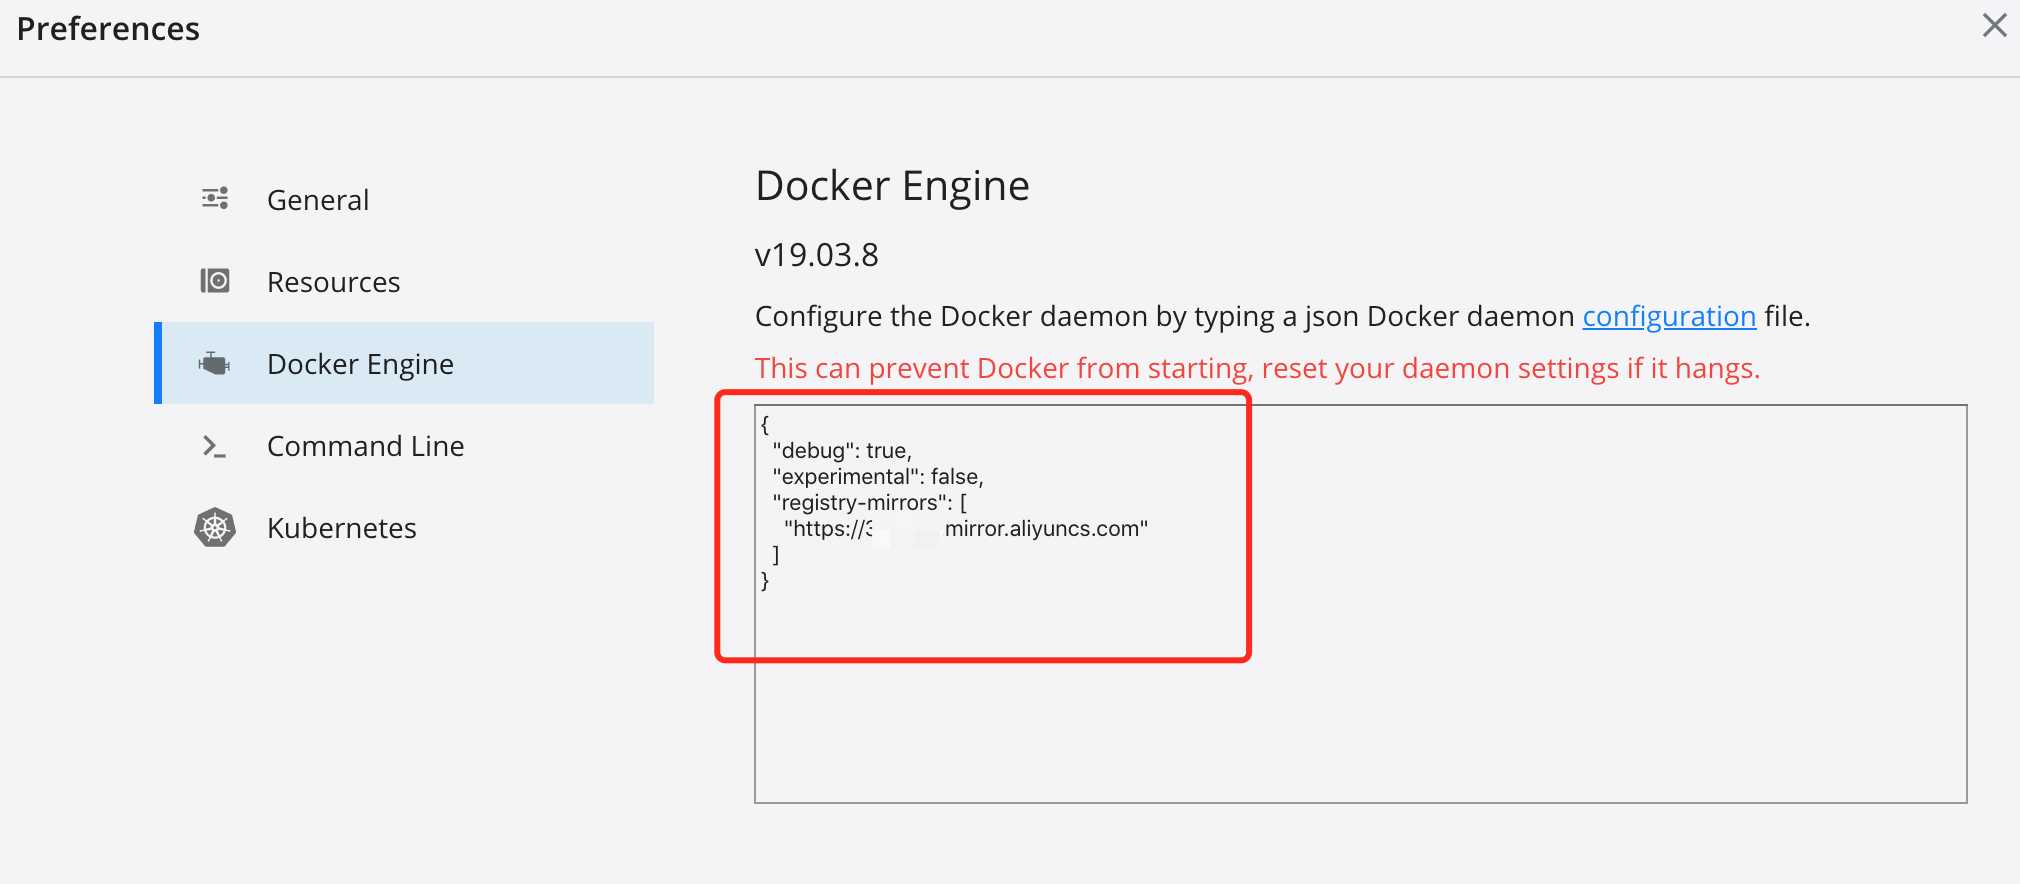Click the Resources disk icon
Screen dimensions: 2020x884
215,281
